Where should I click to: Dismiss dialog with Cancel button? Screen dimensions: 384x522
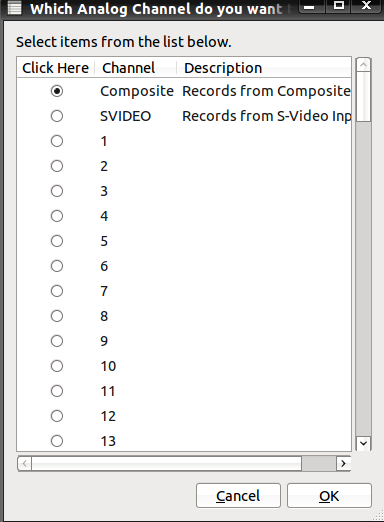coord(238,496)
